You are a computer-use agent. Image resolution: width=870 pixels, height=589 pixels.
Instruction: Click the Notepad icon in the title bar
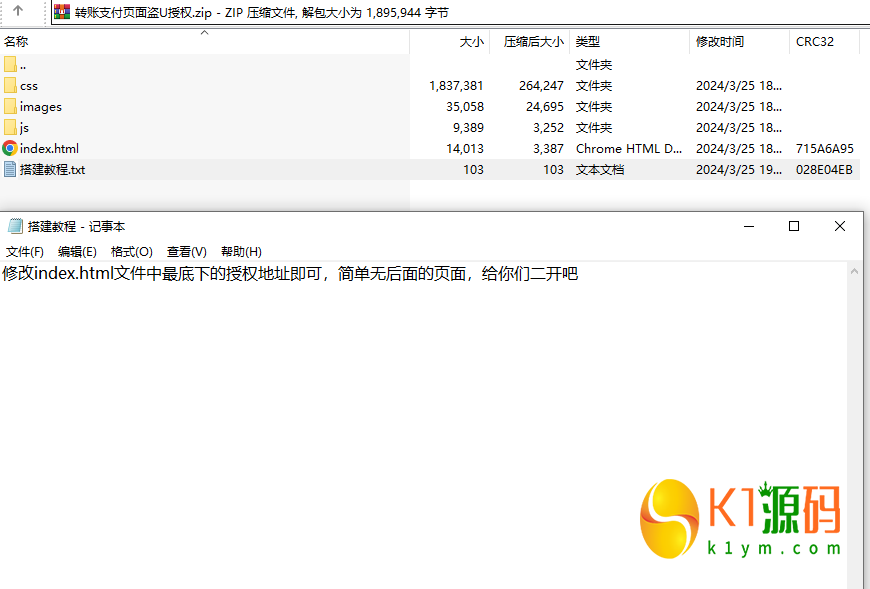click(15, 226)
